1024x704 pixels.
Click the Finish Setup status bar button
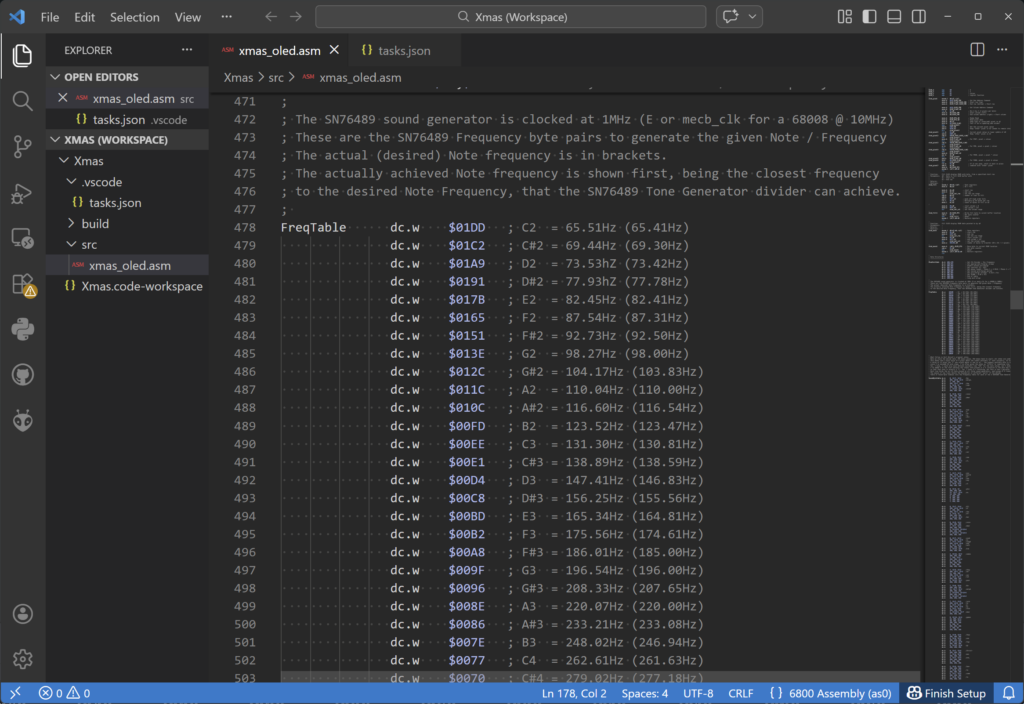point(946,693)
